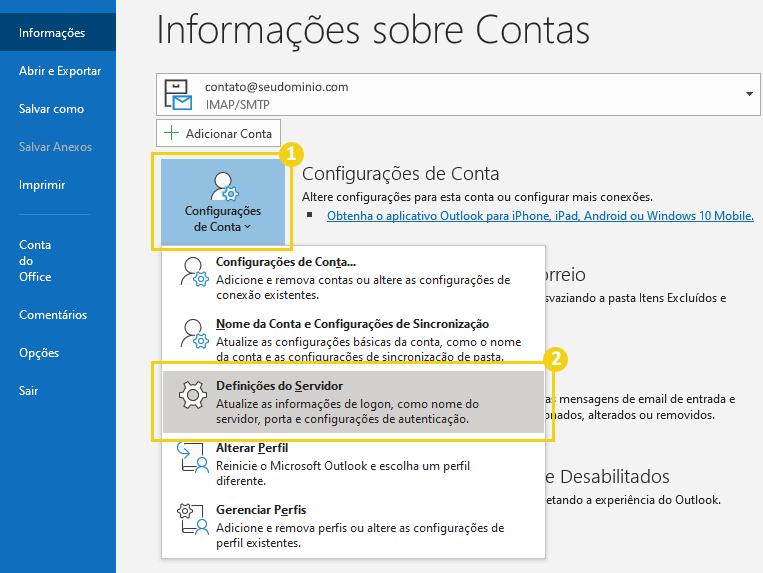The width and height of the screenshot is (763, 573).
Task: Open the account selector dropdown arrow
Action: pos(749,94)
